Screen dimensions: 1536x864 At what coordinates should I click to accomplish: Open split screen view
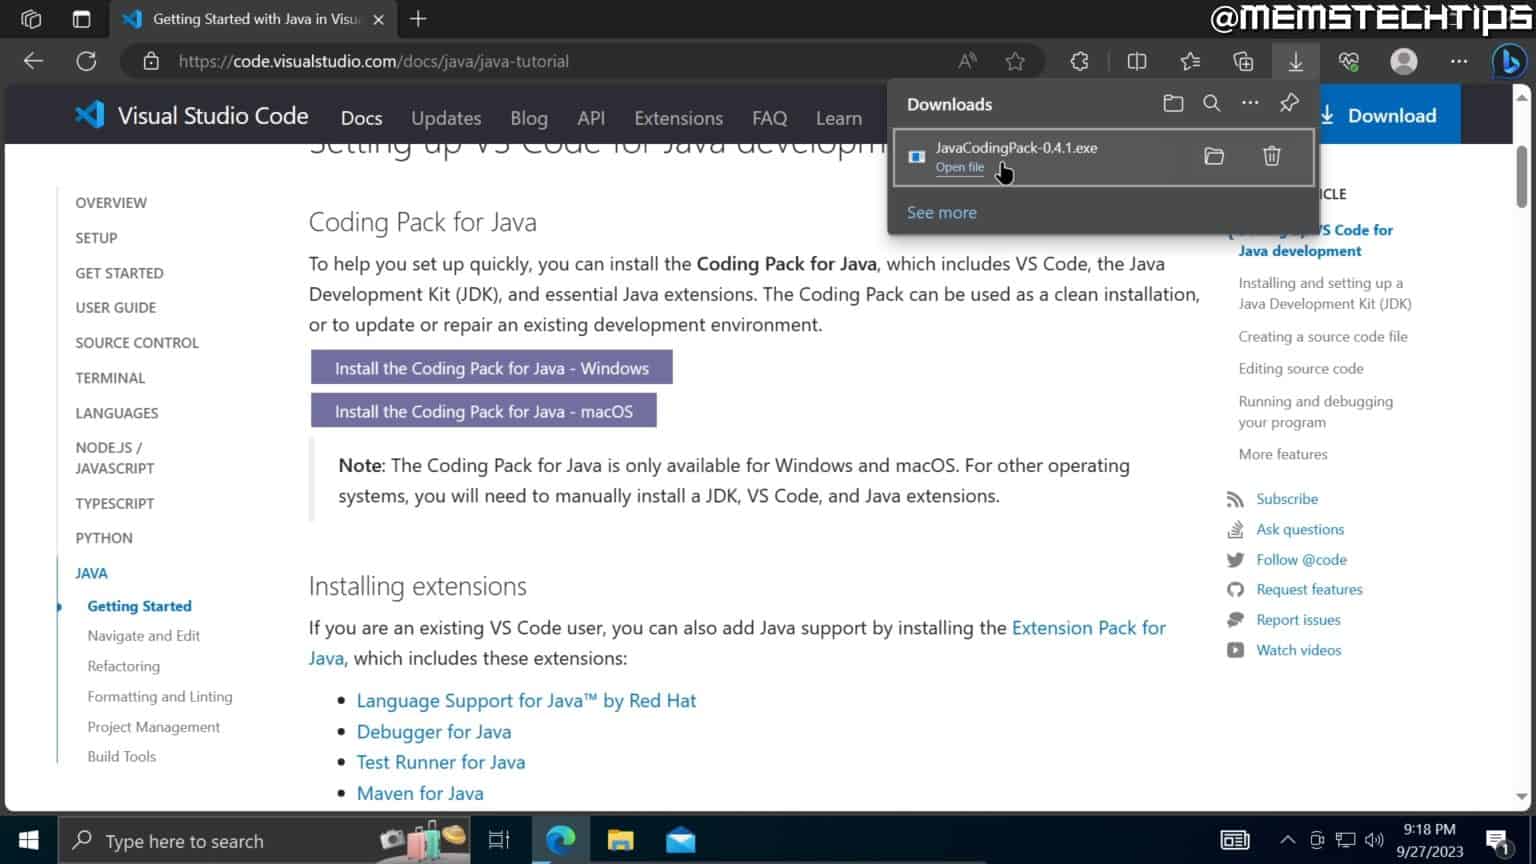pyautogui.click(x=1137, y=61)
